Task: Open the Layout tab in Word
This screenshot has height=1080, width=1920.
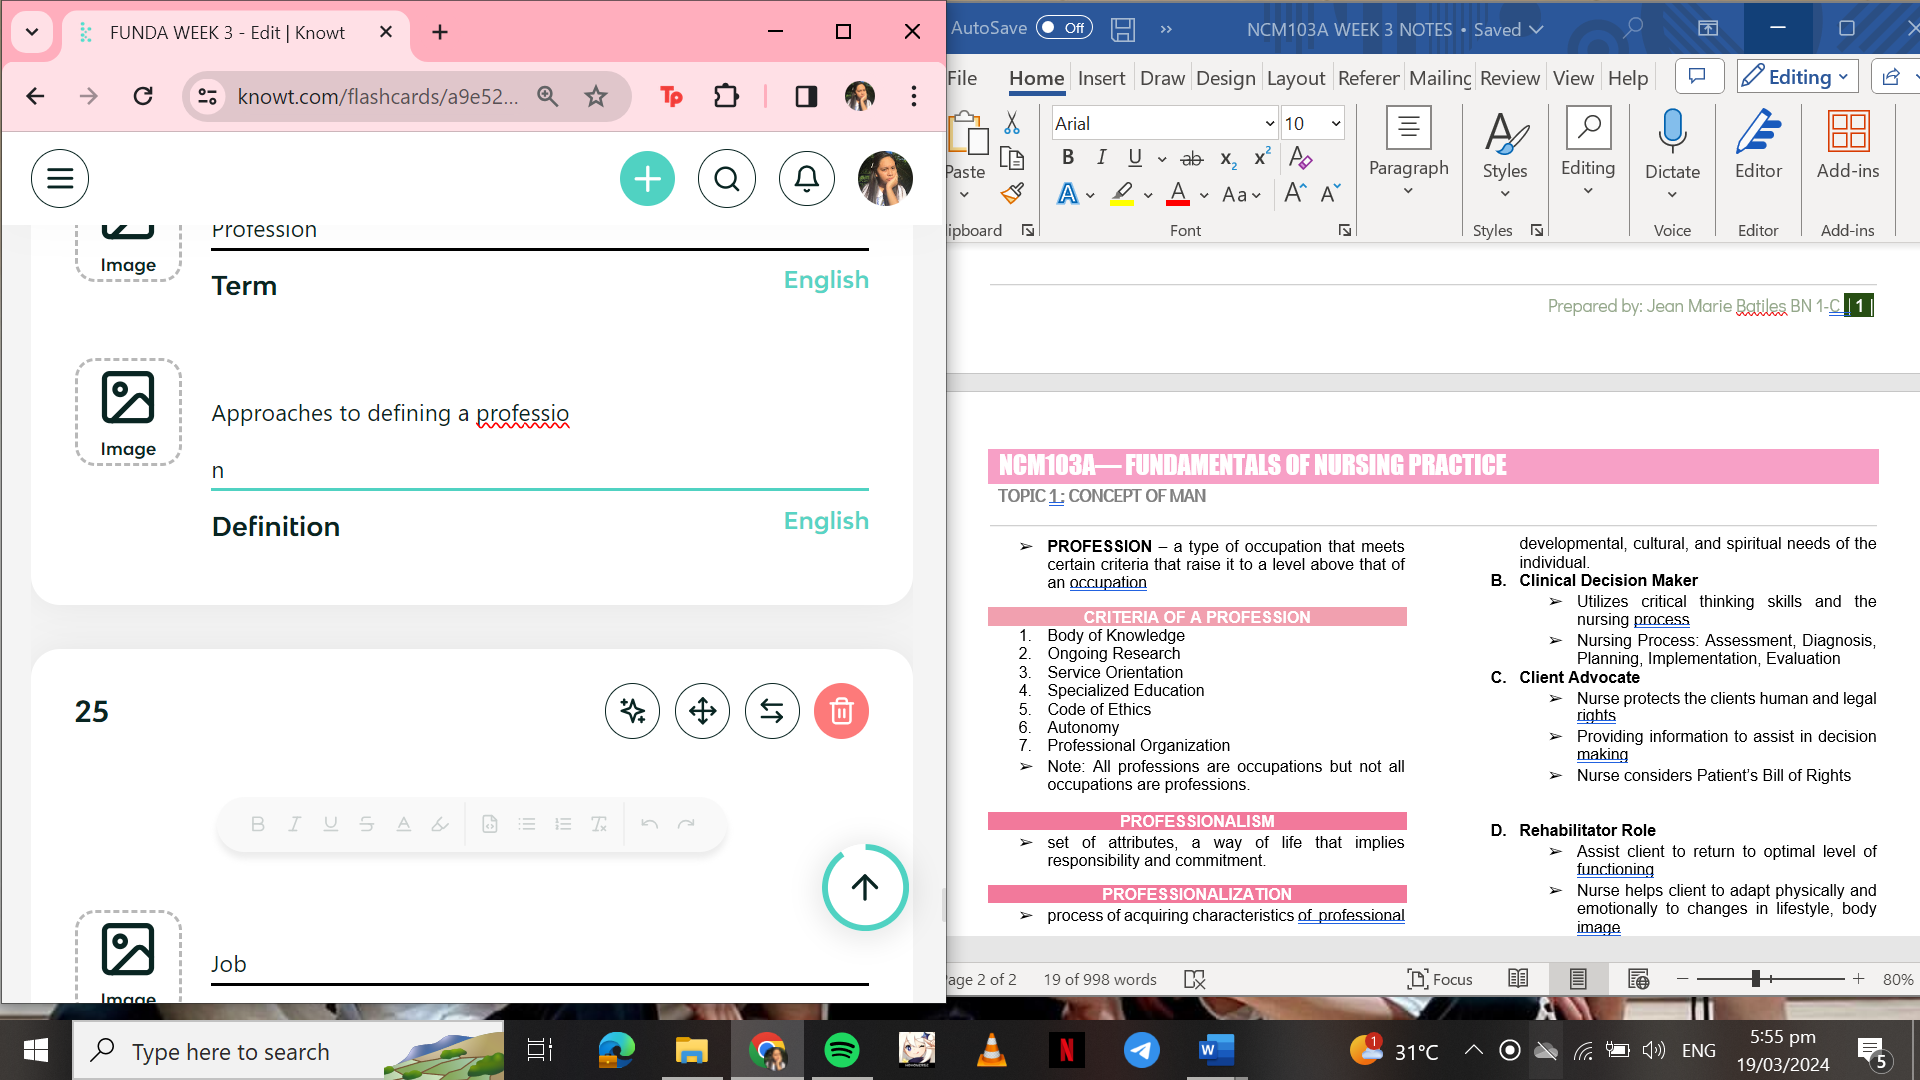Action: [1295, 78]
